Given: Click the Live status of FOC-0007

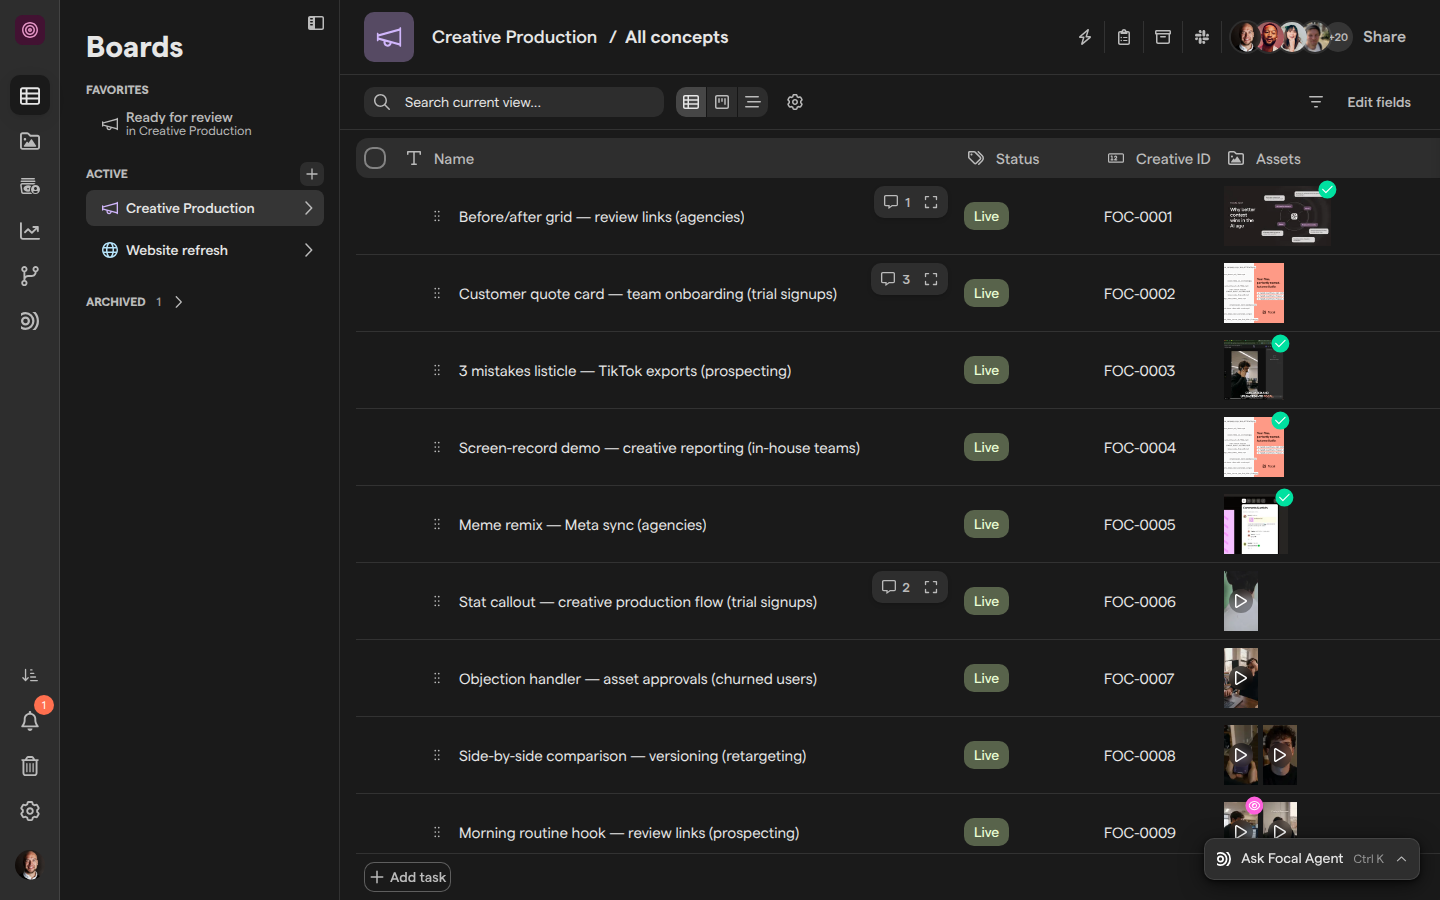Looking at the screenshot, I should coord(986,678).
